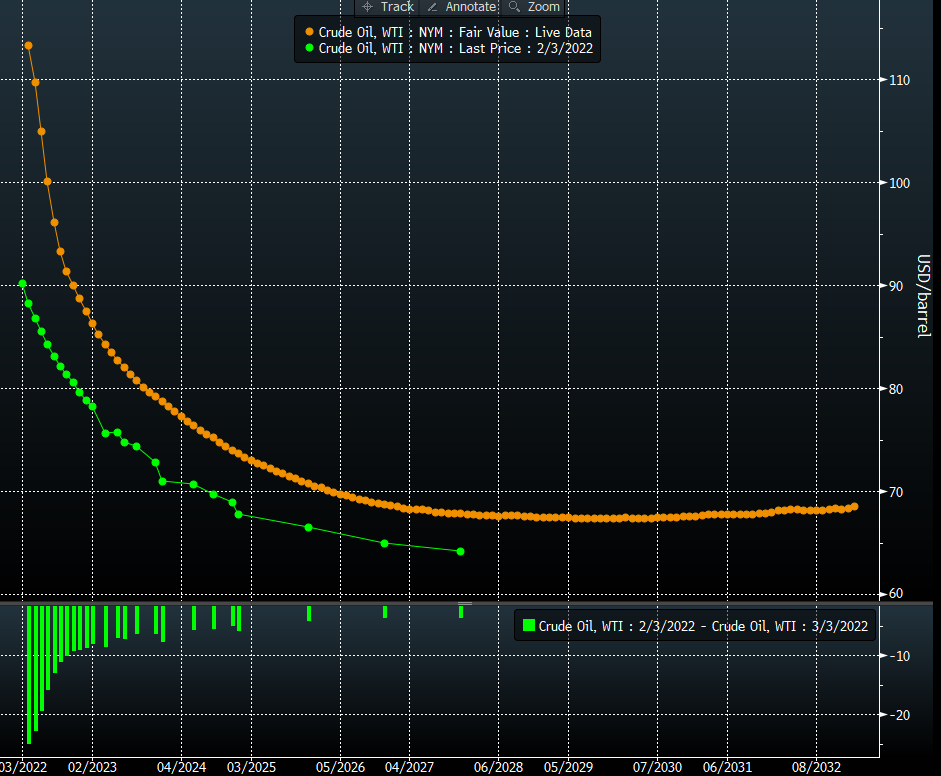Screen dimensions: 941x776
Task: Click the 08/2032 x-axis date label
Action: click(816, 767)
